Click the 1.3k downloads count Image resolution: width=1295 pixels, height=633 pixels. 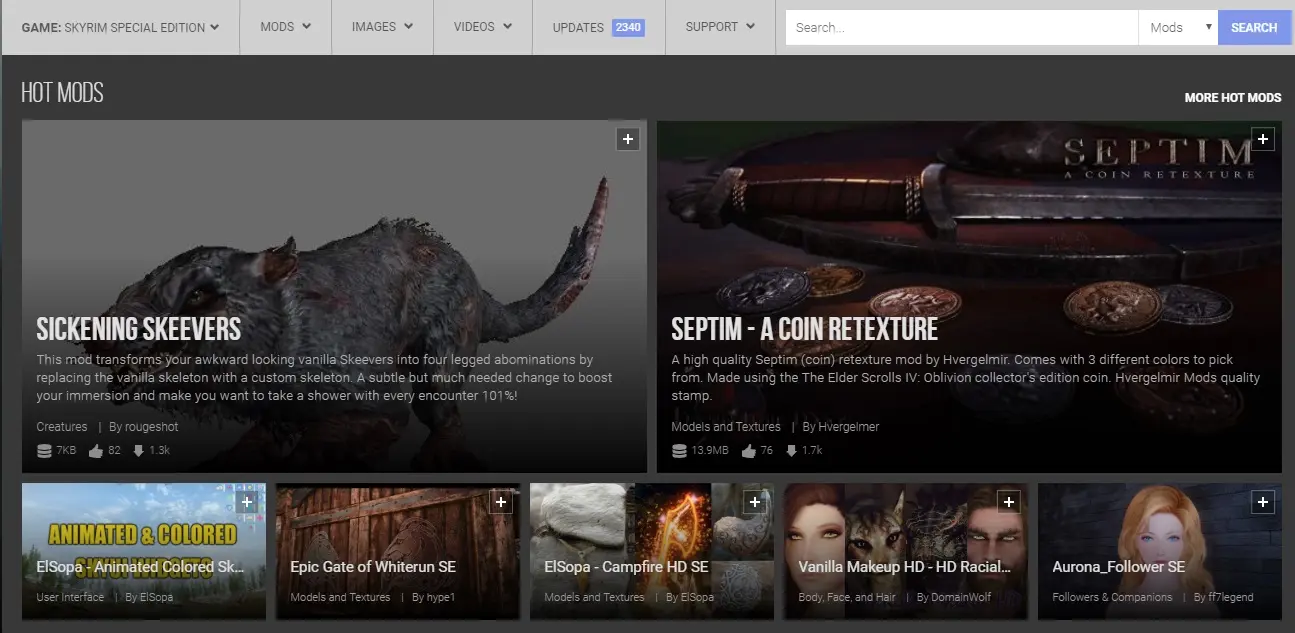point(160,451)
